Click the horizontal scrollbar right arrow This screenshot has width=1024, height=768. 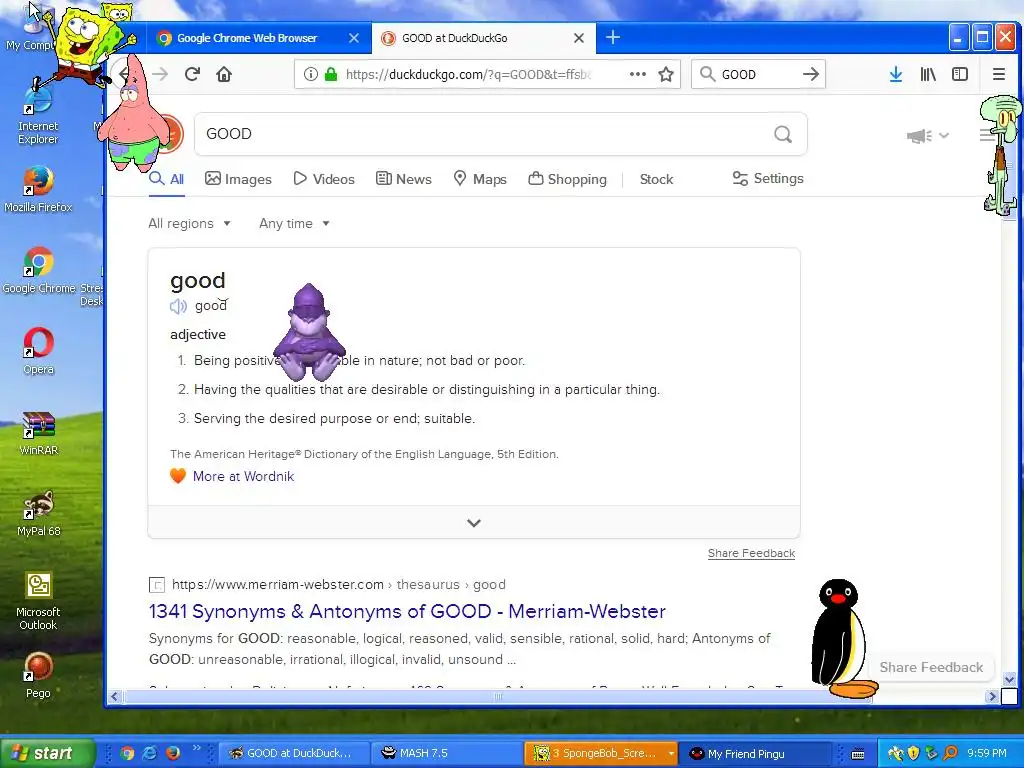pyautogui.click(x=992, y=696)
